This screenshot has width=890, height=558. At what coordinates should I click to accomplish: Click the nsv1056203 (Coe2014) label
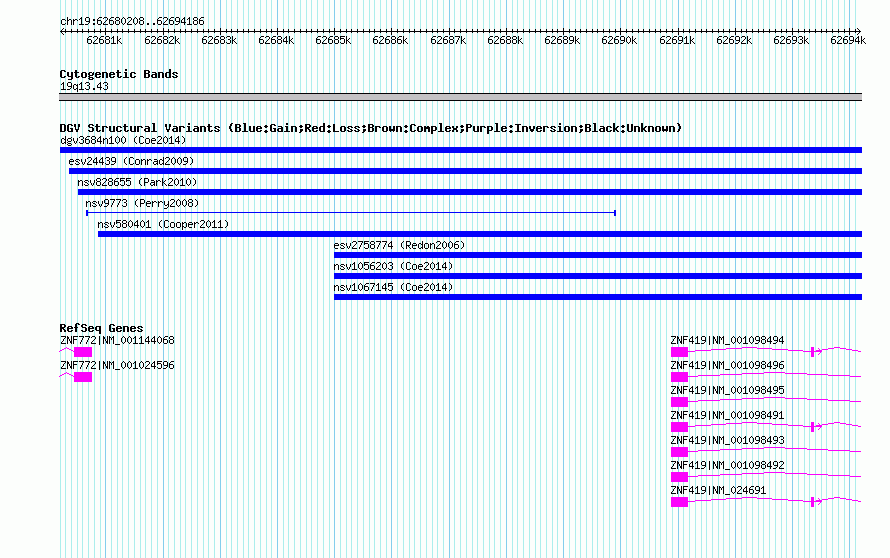[x=393, y=266]
